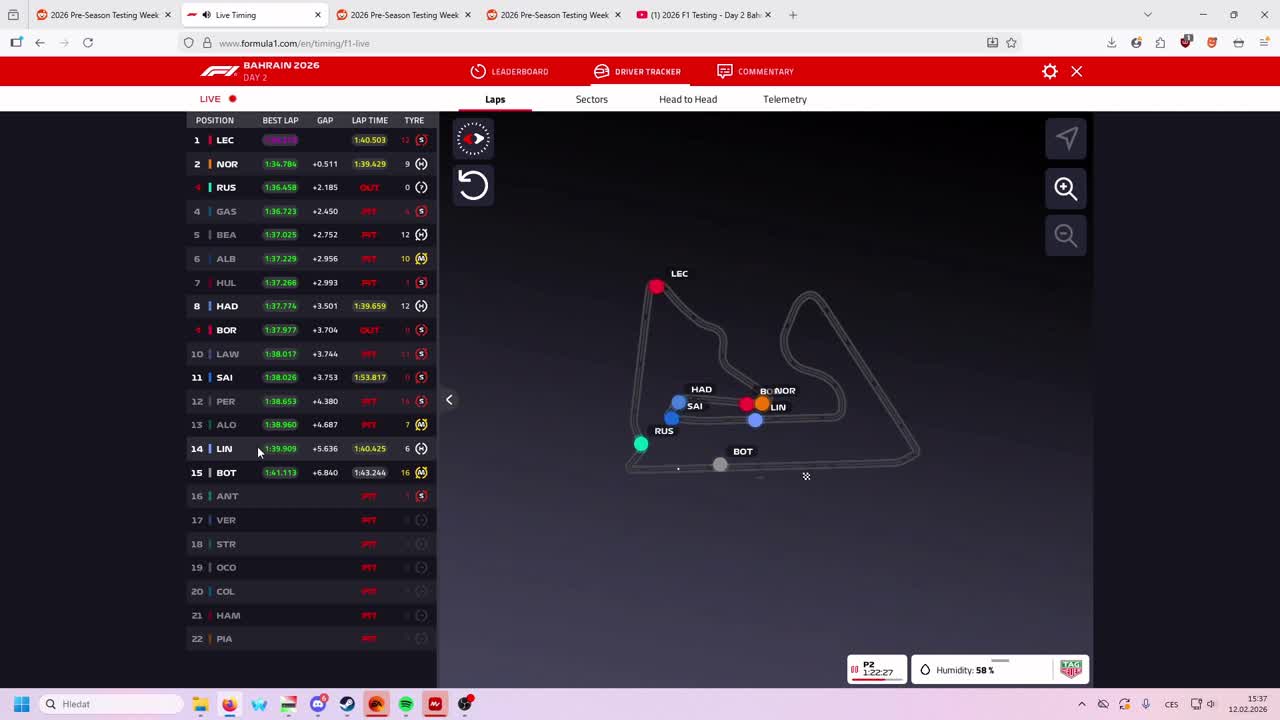Image resolution: width=1280 pixels, height=720 pixels.
Task: Open the Commentary view
Action: [x=755, y=71]
